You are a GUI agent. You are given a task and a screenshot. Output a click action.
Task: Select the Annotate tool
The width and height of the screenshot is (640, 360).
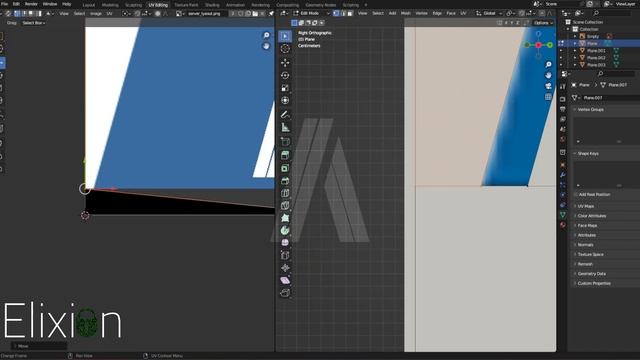[285, 115]
